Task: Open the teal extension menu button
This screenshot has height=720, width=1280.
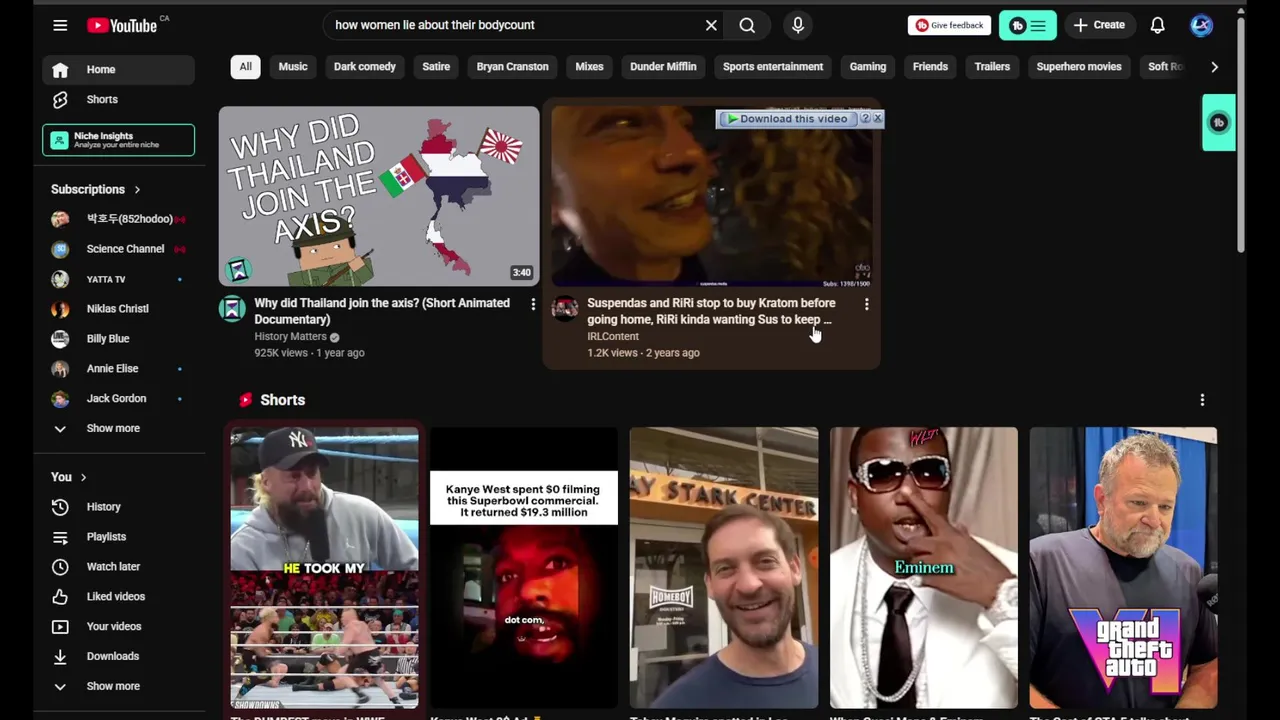Action: (x=1027, y=25)
